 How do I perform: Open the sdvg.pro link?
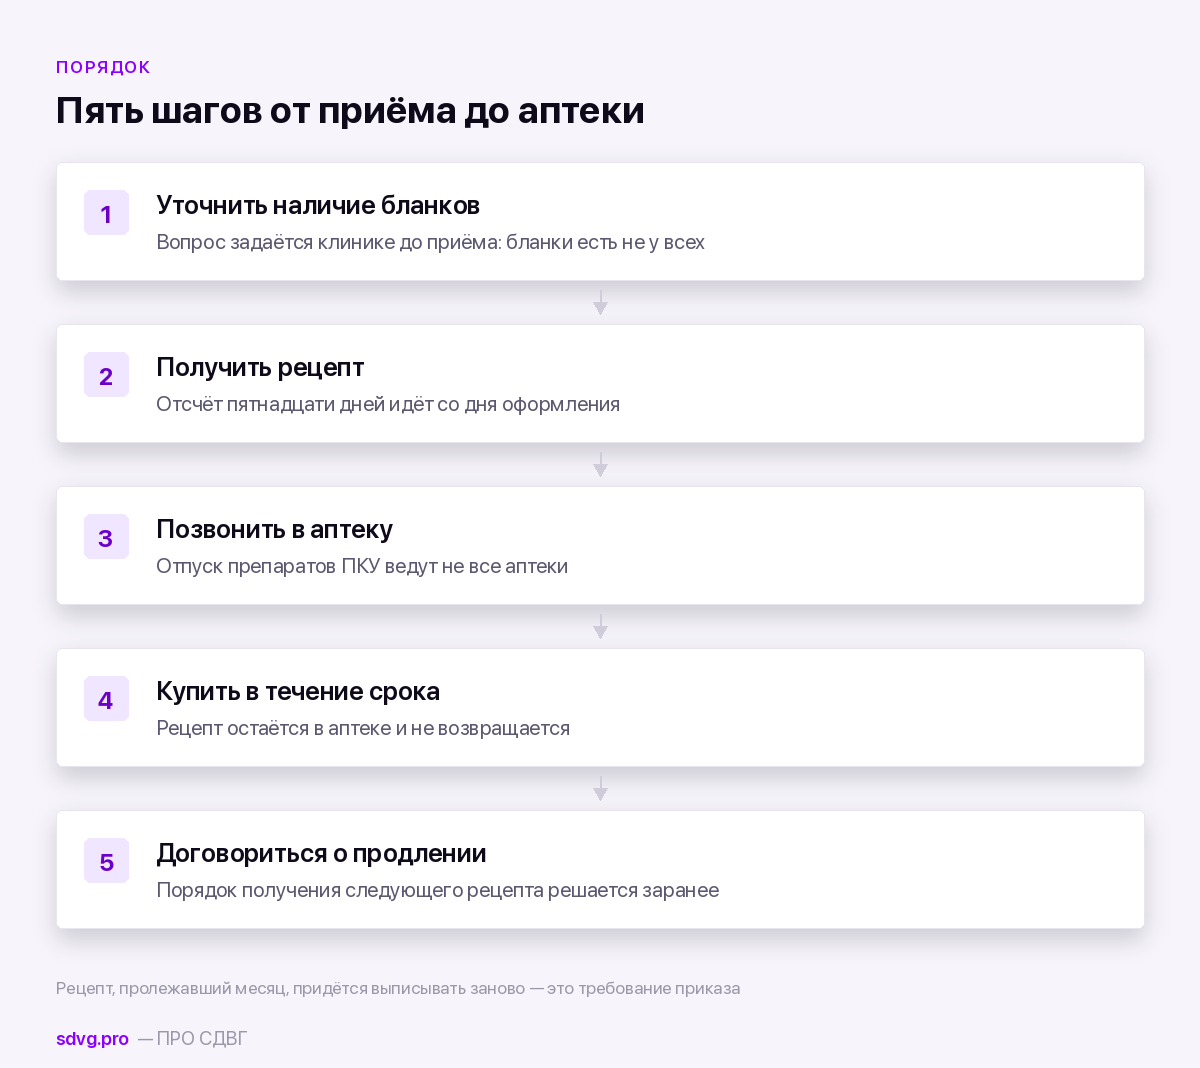pos(92,1039)
